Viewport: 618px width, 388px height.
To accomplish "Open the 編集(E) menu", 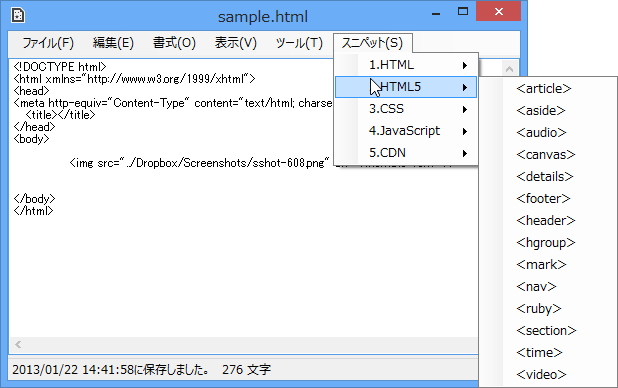I will coord(113,43).
